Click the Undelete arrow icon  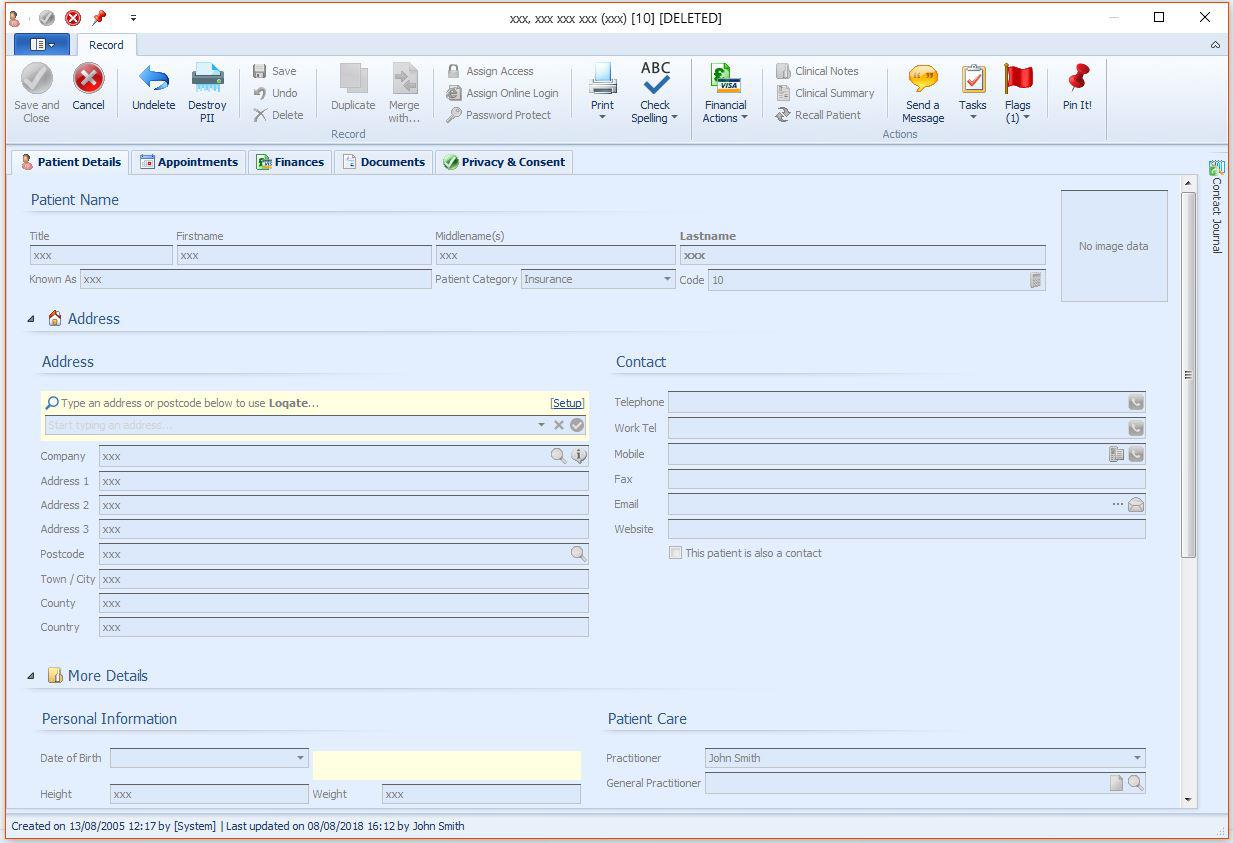click(153, 79)
